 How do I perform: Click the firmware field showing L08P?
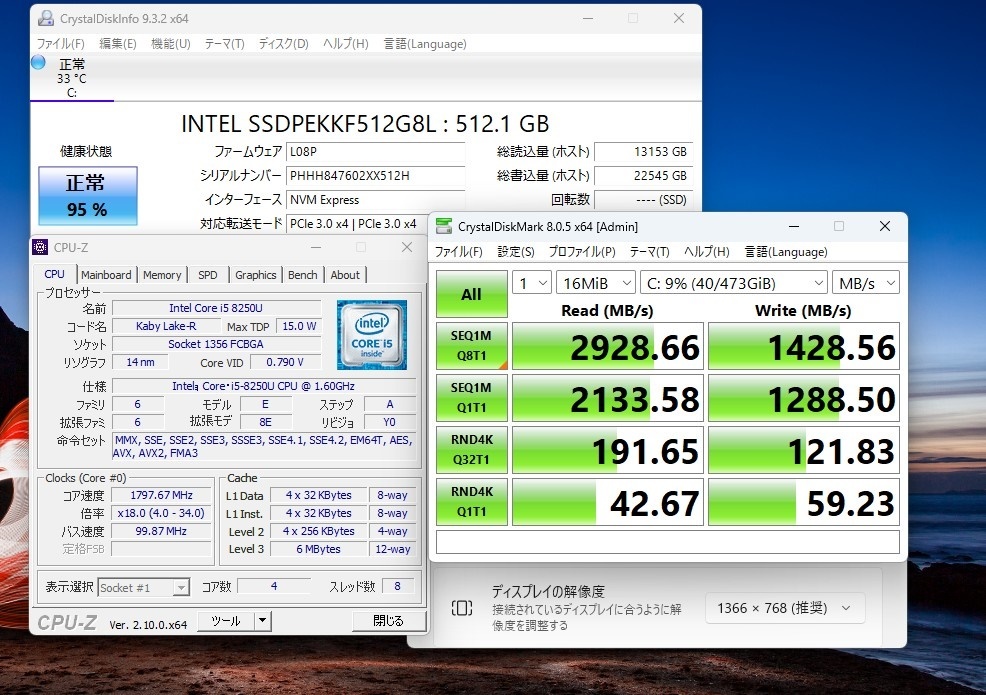pyautogui.click(x=375, y=152)
